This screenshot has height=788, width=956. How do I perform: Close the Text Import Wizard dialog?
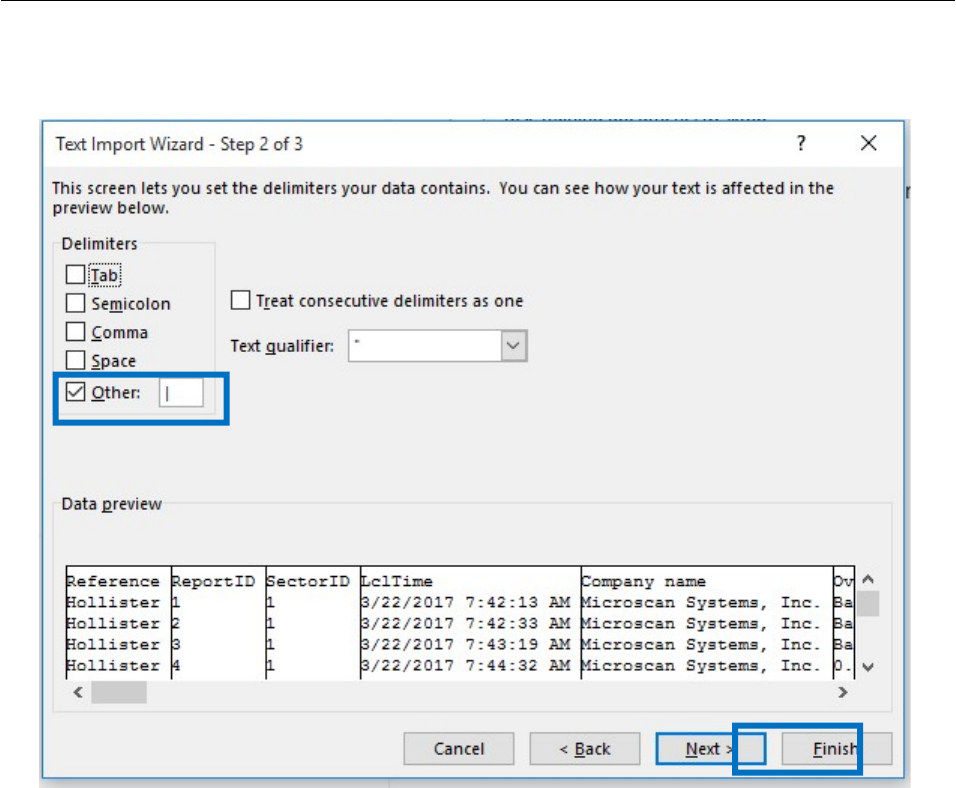coord(868,144)
